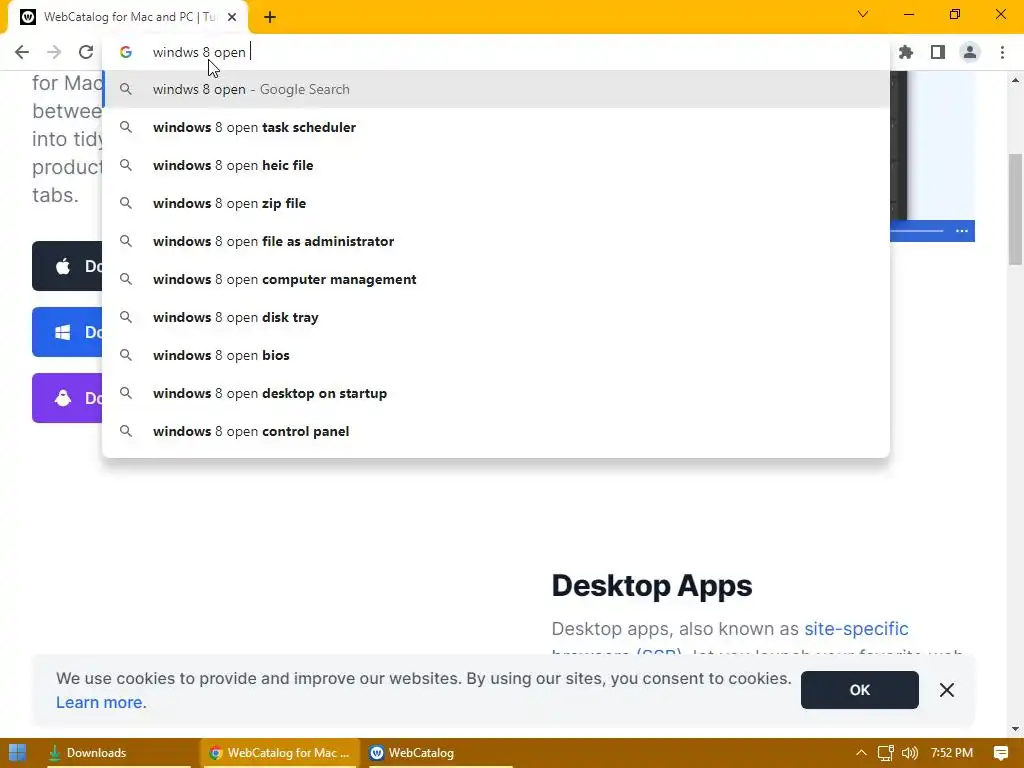Click the Windows download button
The image size is (1024, 768).
coord(67,332)
